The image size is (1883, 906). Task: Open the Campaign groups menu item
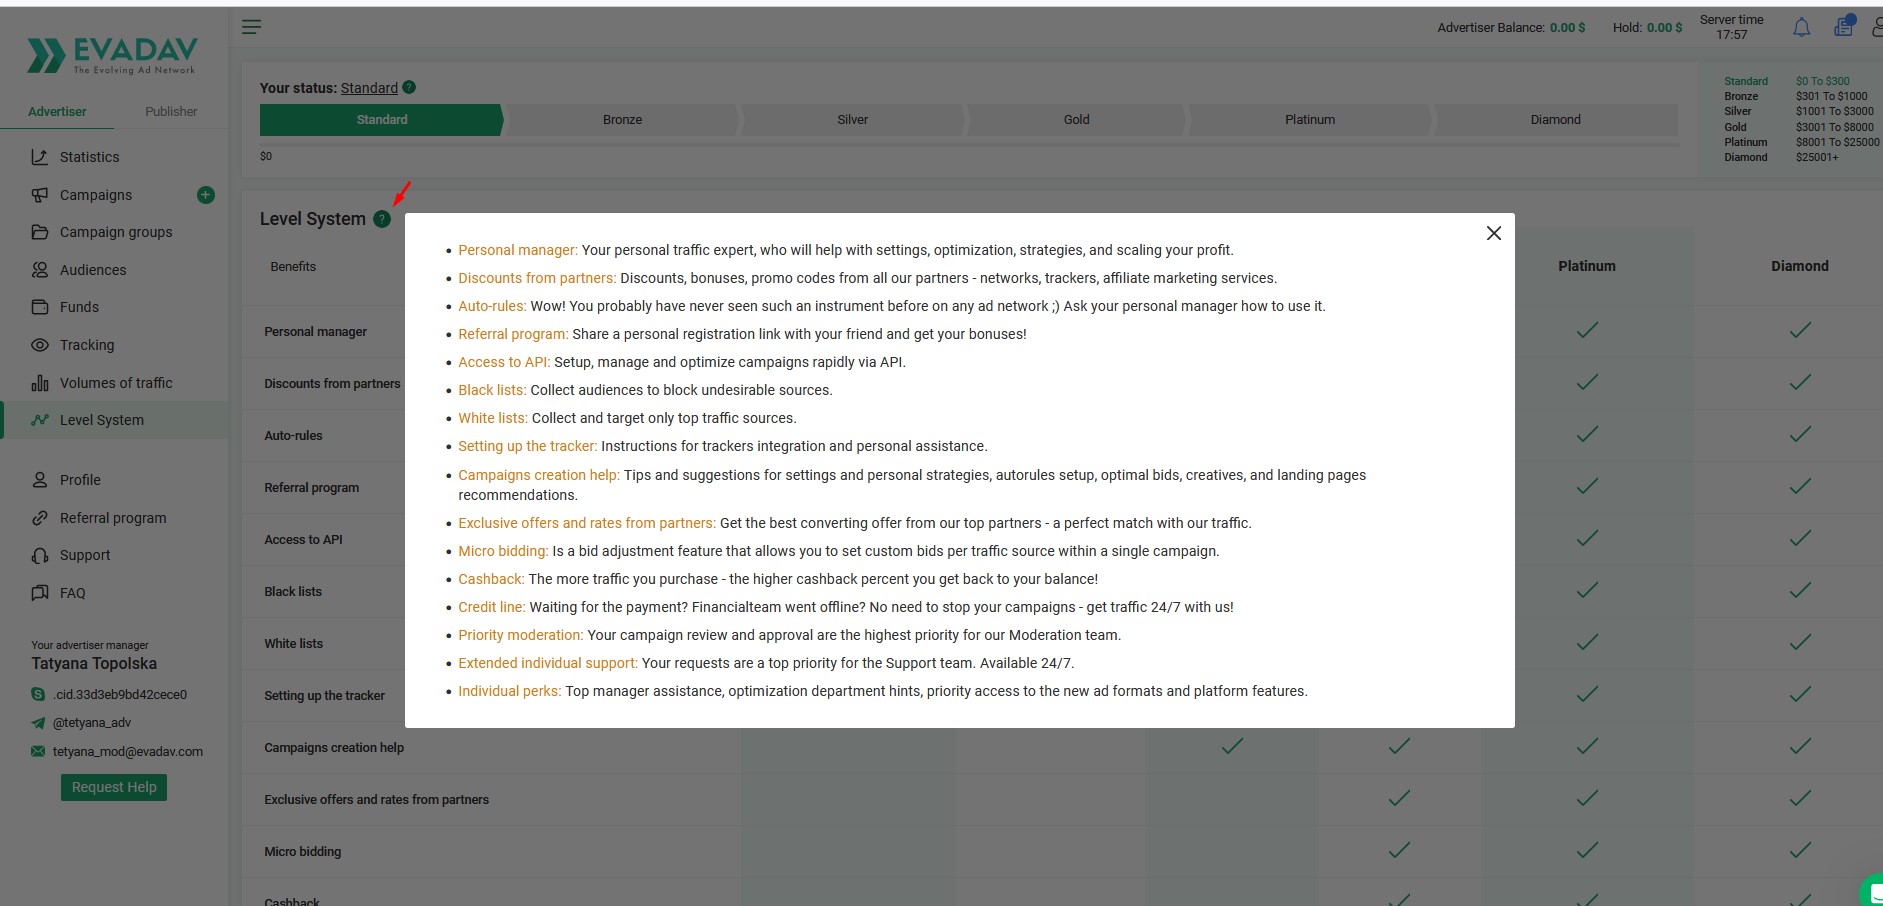pyautogui.click(x=116, y=232)
